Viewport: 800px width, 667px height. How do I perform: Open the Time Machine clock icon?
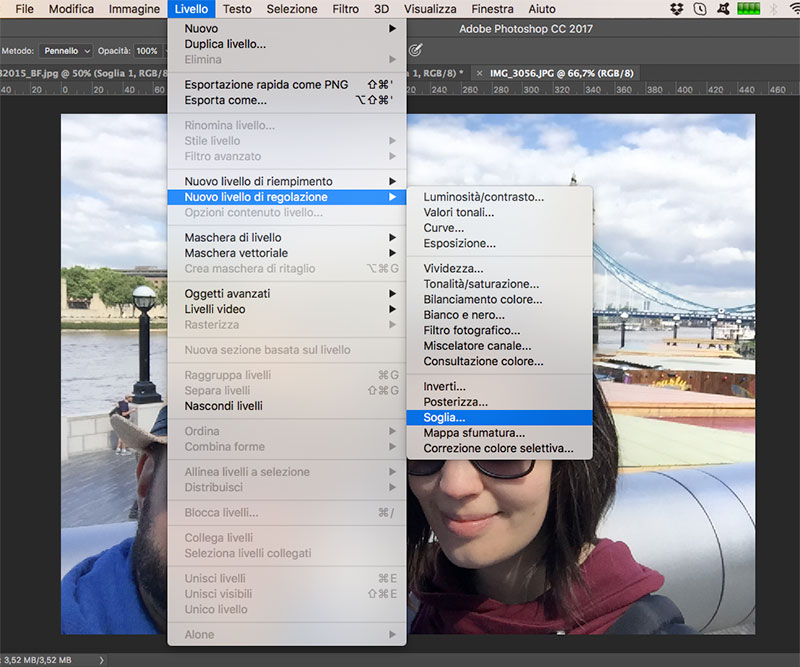pyautogui.click(x=700, y=9)
